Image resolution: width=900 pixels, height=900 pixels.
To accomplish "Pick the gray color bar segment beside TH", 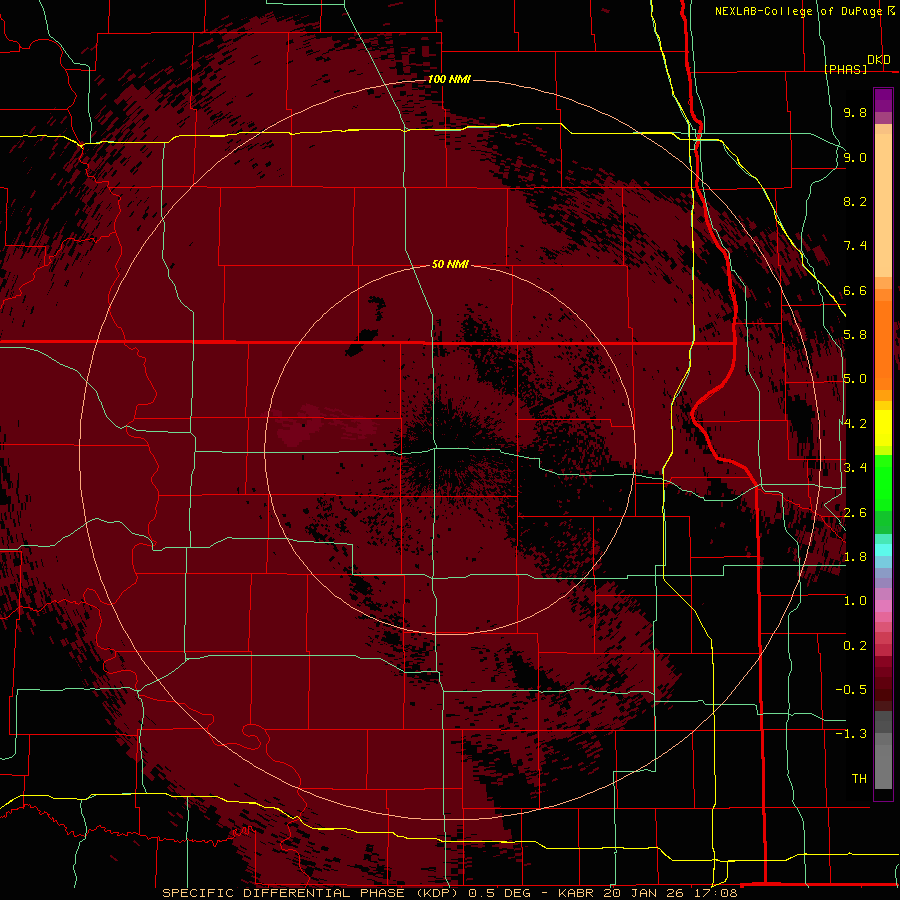I will tap(883, 769).
